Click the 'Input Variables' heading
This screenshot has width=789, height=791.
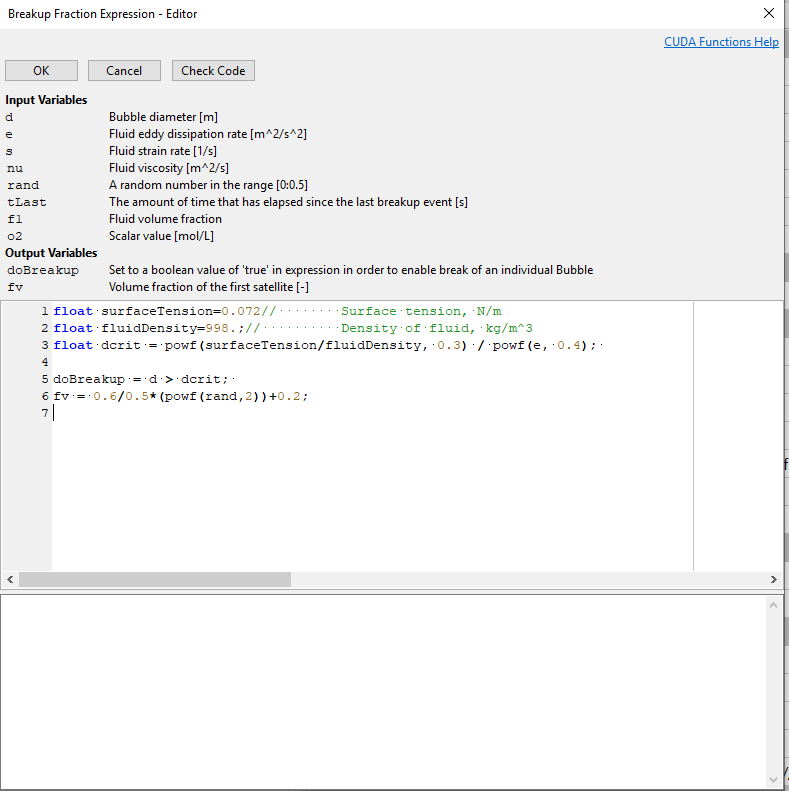pos(46,100)
